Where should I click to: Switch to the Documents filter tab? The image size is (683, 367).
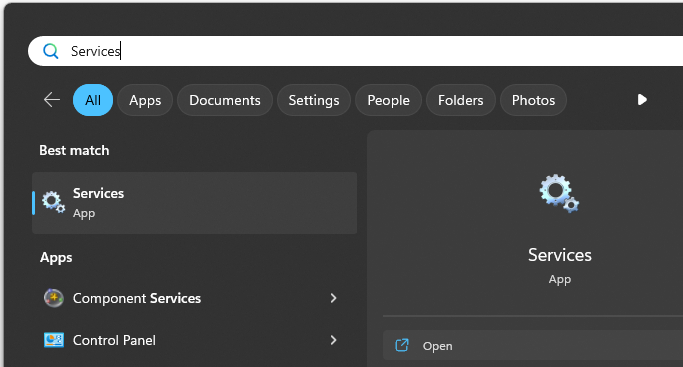click(225, 100)
